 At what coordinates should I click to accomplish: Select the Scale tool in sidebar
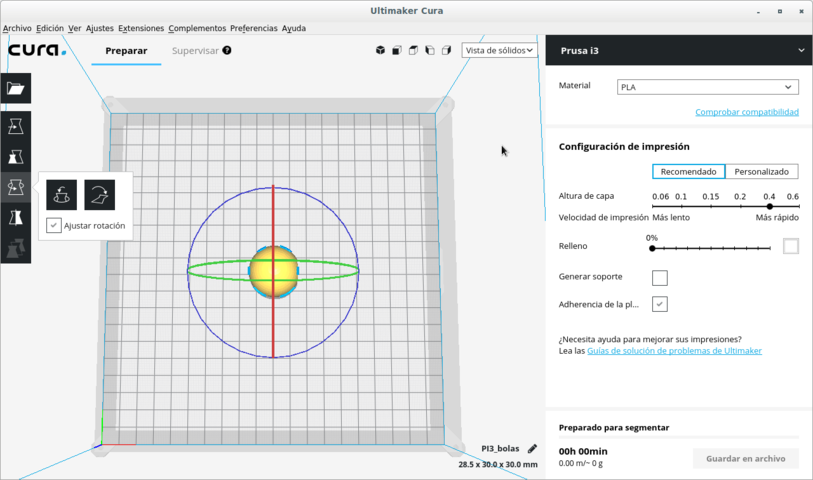(16, 157)
